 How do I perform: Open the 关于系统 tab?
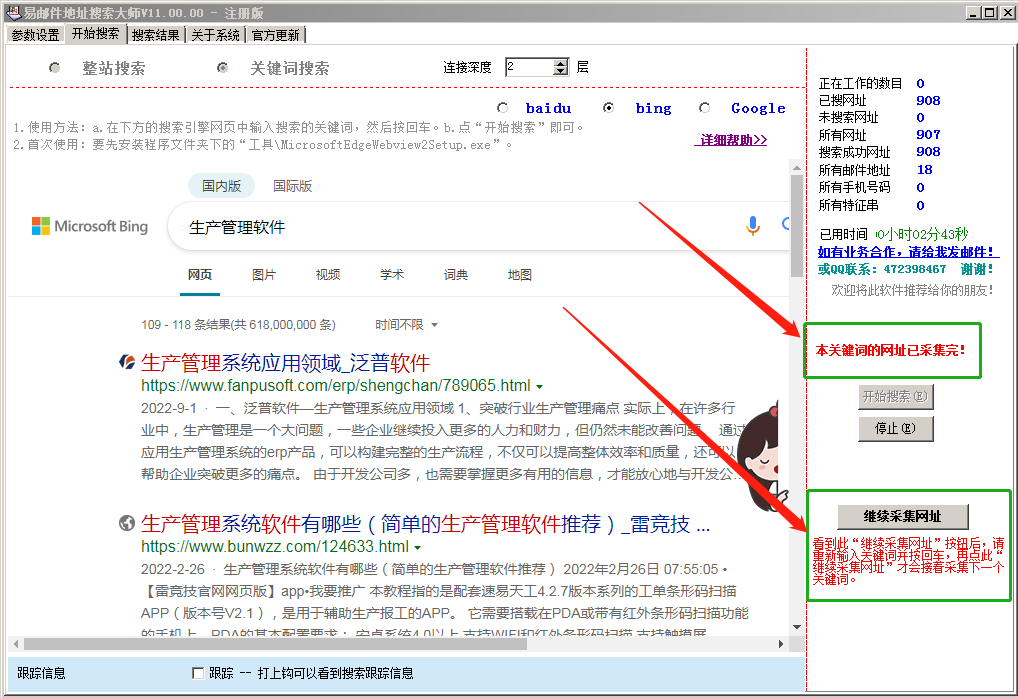pos(215,35)
